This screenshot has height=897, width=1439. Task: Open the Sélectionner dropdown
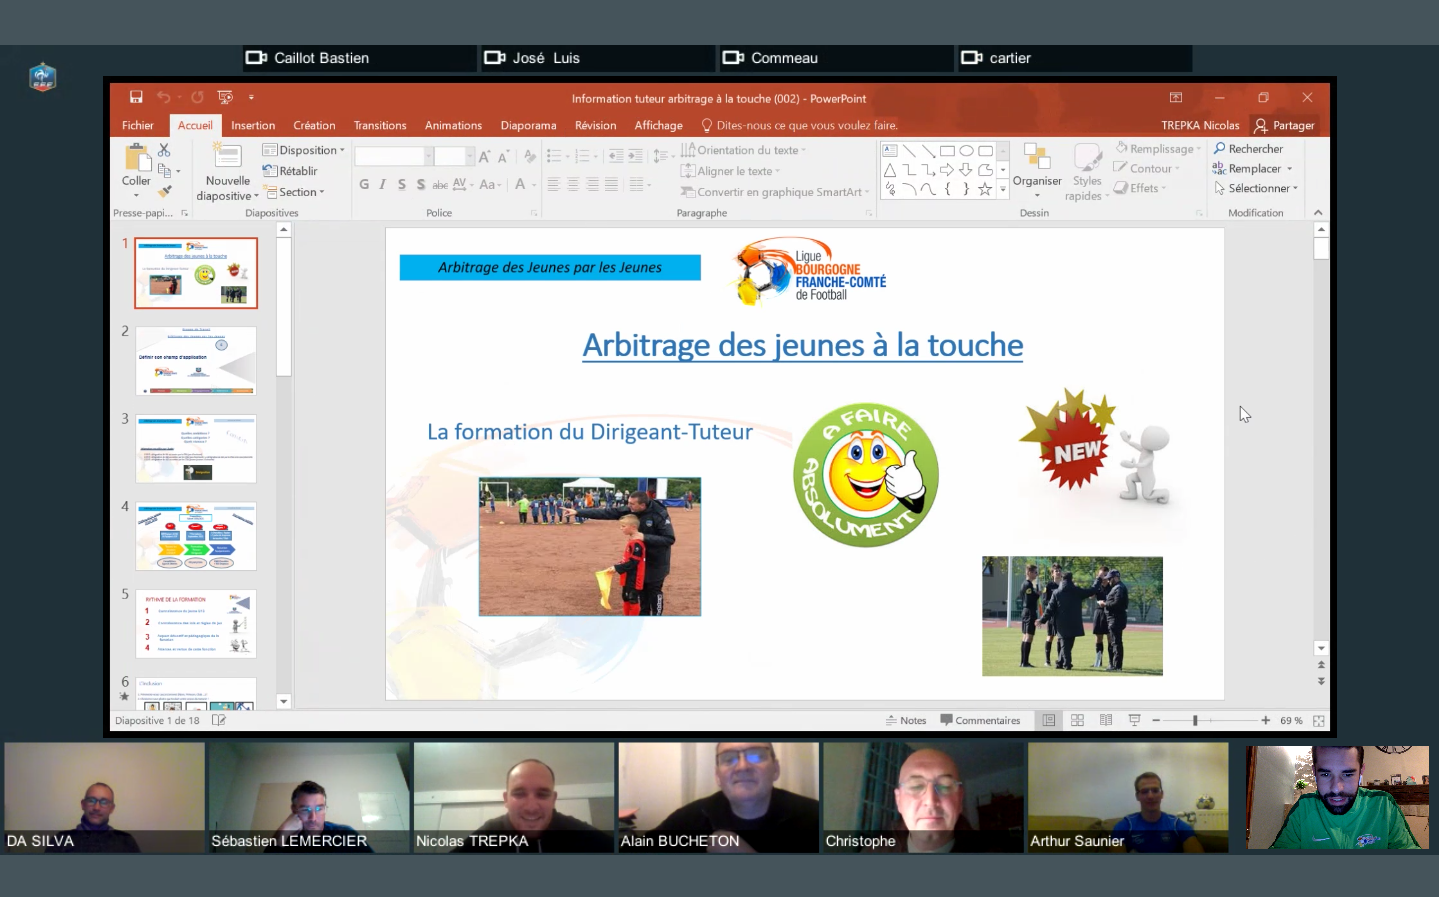(x=1256, y=188)
